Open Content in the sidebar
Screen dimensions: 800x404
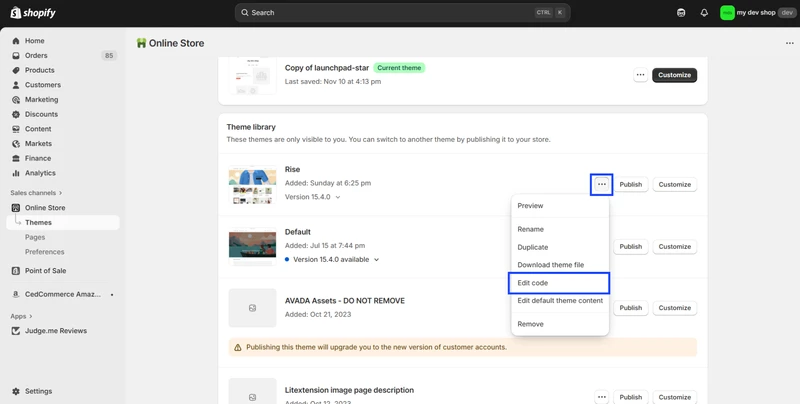point(38,129)
